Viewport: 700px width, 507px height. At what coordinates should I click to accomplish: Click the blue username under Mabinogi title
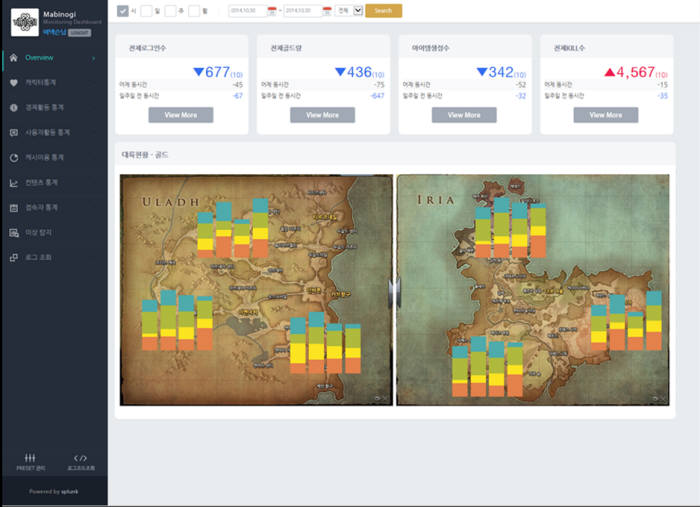(54, 33)
